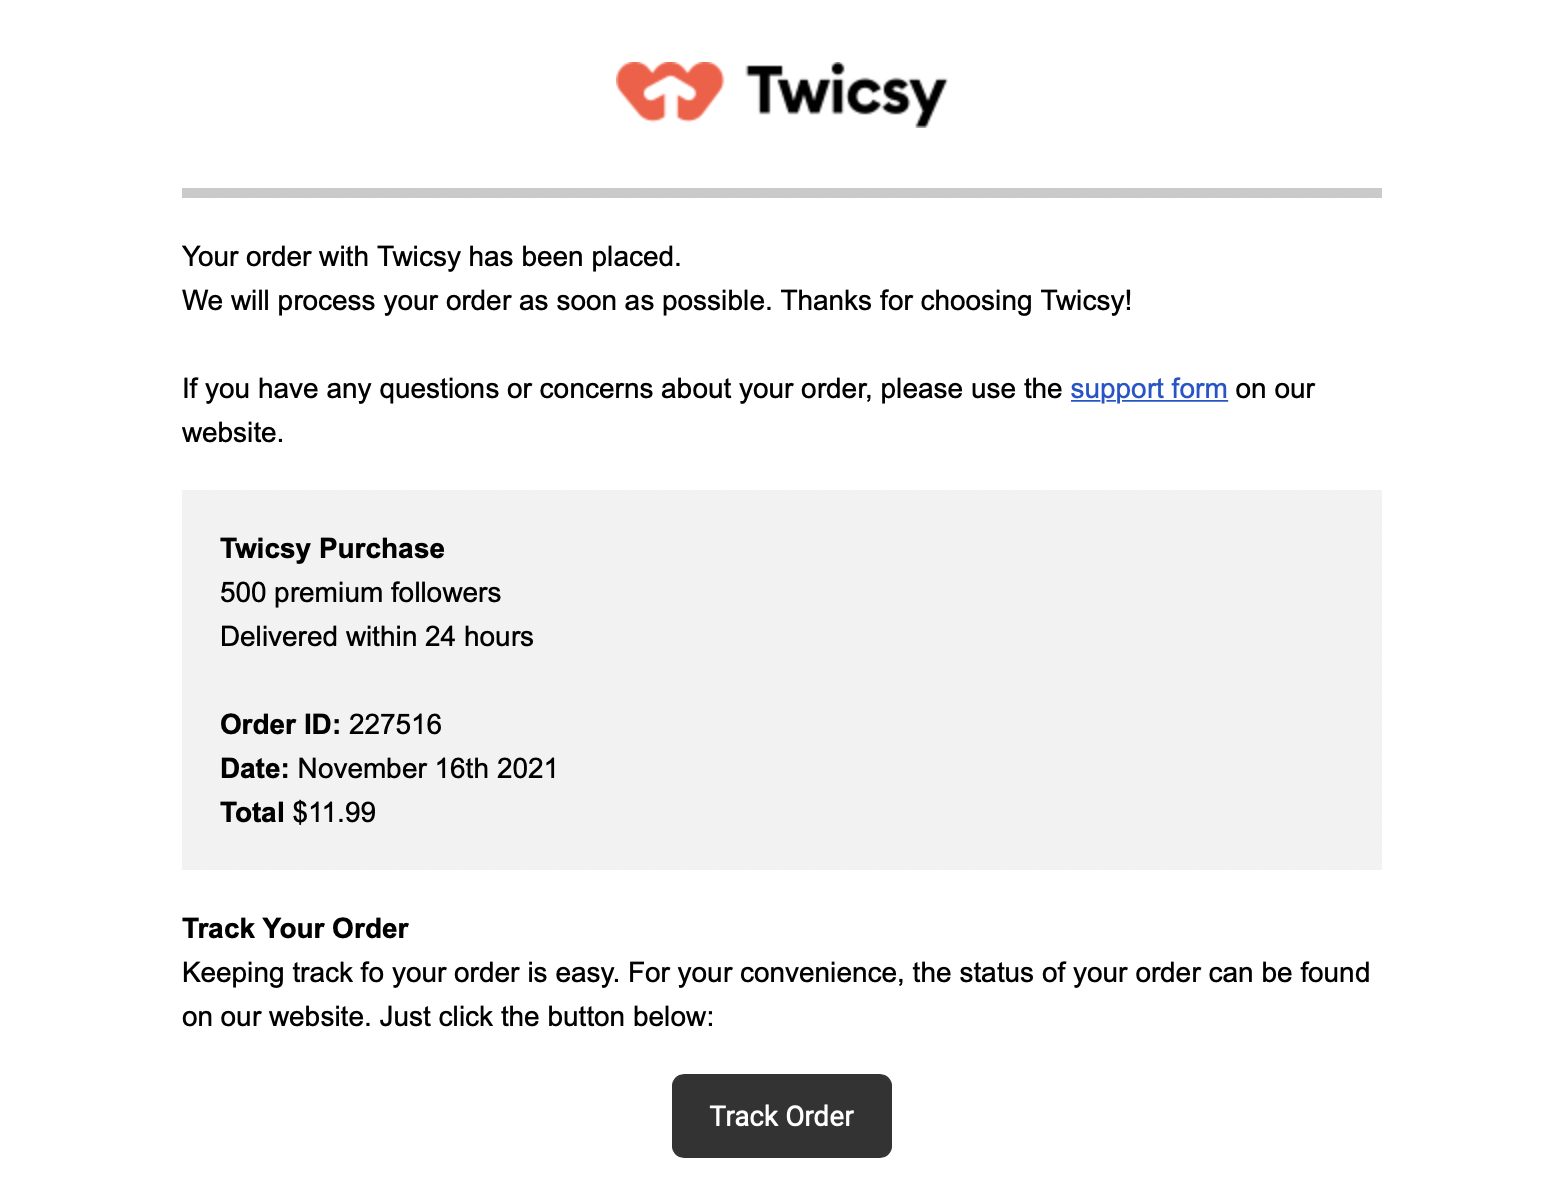Click the $11.99 total amount

334,813
